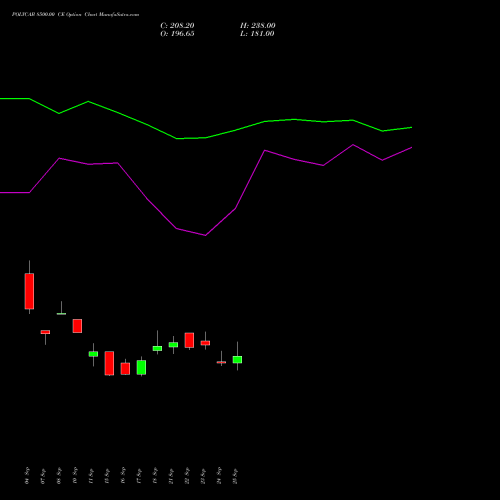The image size is (500, 500).
Task: Click the 24 Sep date axis label
Action: pos(219,476)
